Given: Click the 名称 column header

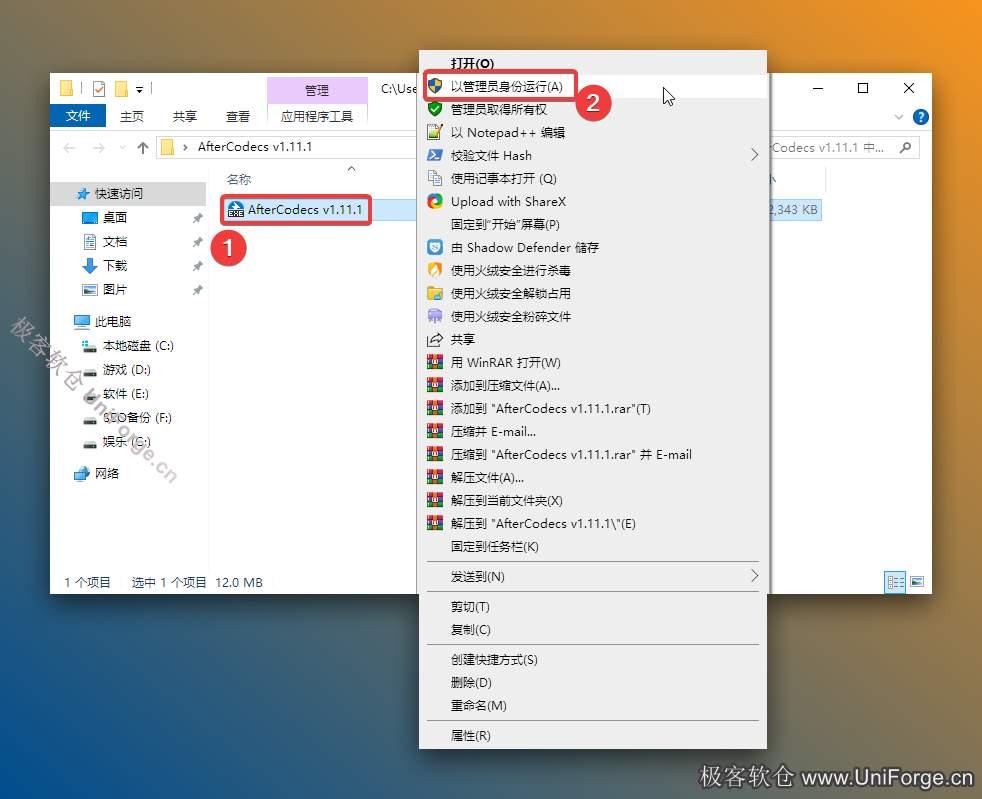Looking at the screenshot, I should point(239,180).
